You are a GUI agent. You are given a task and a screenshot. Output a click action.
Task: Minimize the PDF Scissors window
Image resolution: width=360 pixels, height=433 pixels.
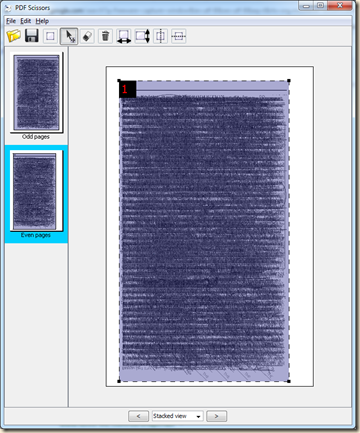click(306, 6)
